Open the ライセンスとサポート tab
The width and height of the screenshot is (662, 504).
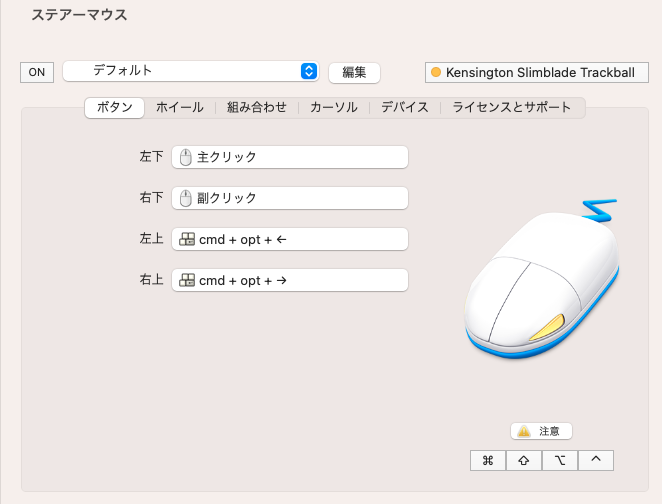point(512,107)
